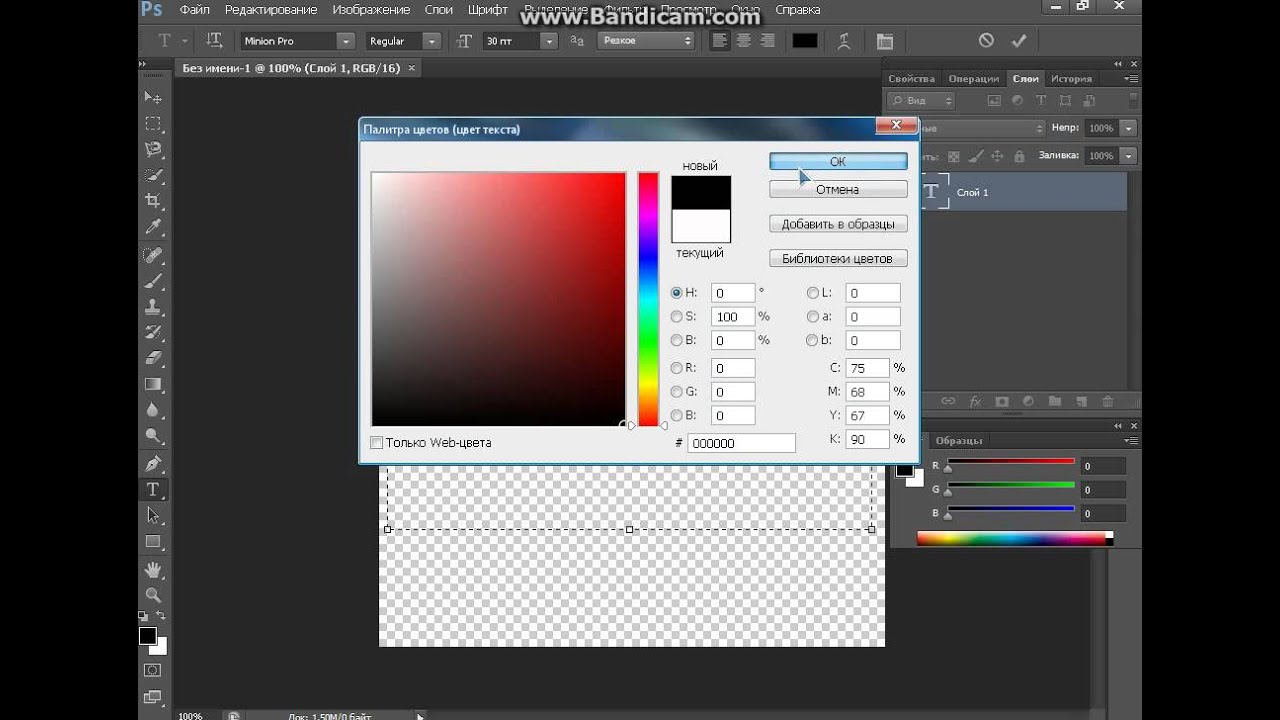Viewport: 1280px width, 720px height.
Task: Open the Layers panel flyout menu
Action: 1130,78
